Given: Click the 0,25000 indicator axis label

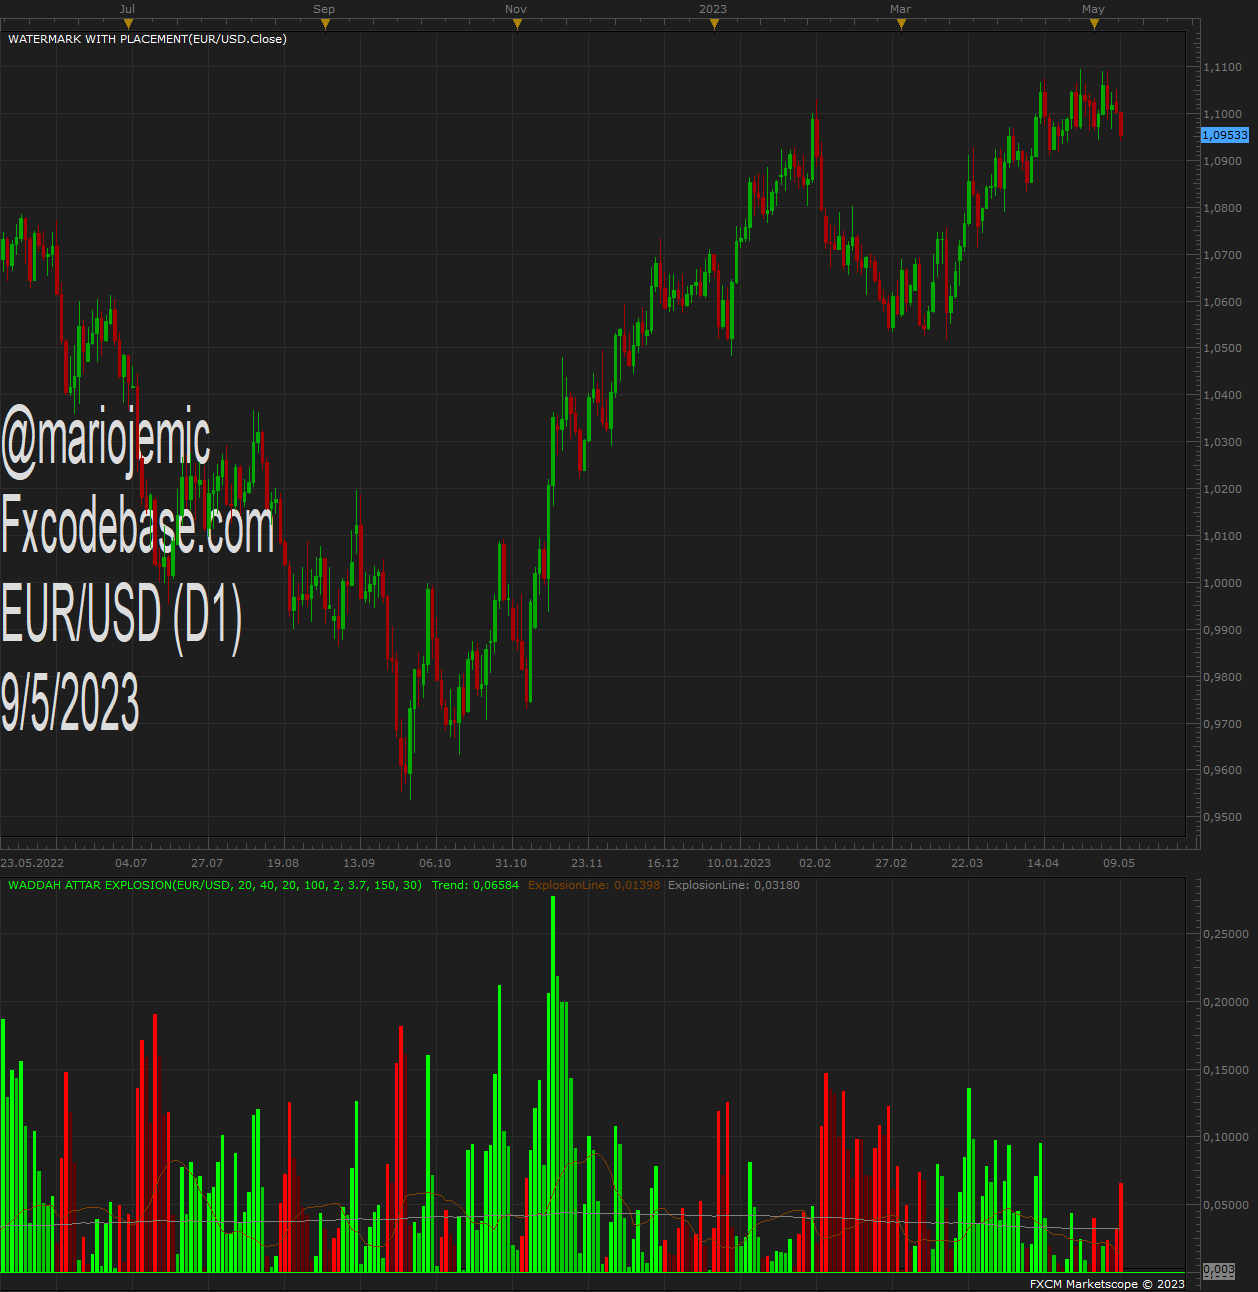Looking at the screenshot, I should point(1225,934).
